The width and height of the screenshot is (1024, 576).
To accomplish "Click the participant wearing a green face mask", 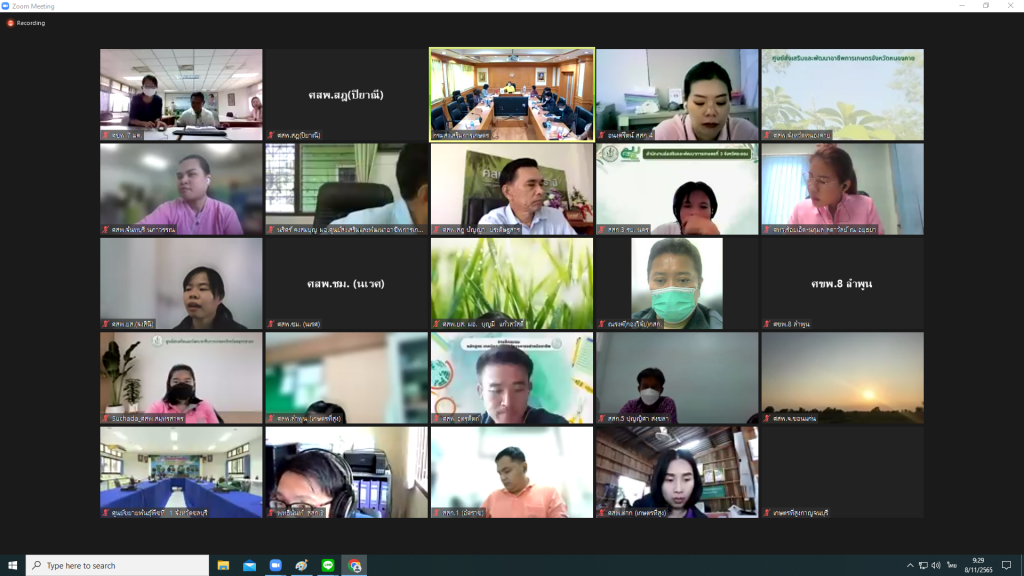I will click(x=676, y=283).
